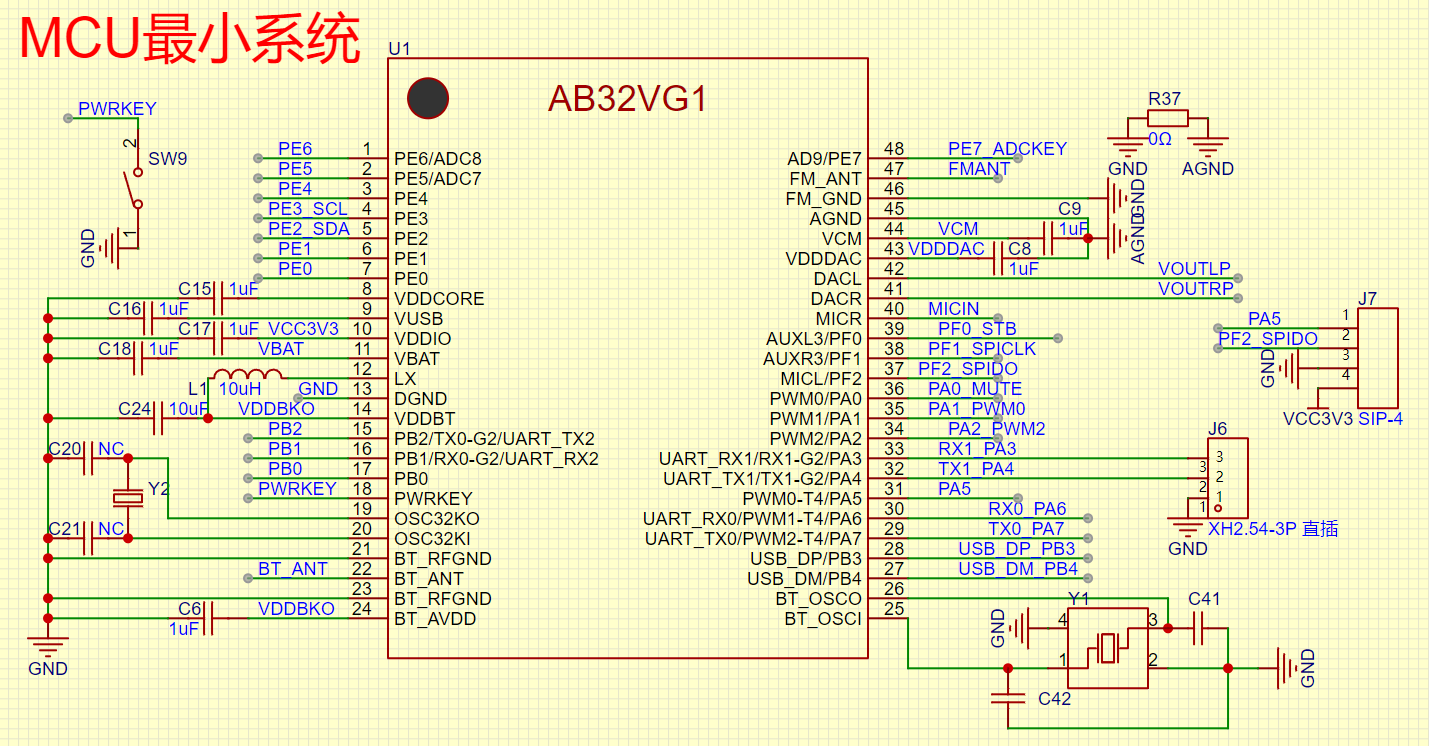The width and height of the screenshot is (1429, 746).
Task: Click the PB2/TX0-G2/UART_TX2 pin name
Action: click(x=494, y=438)
